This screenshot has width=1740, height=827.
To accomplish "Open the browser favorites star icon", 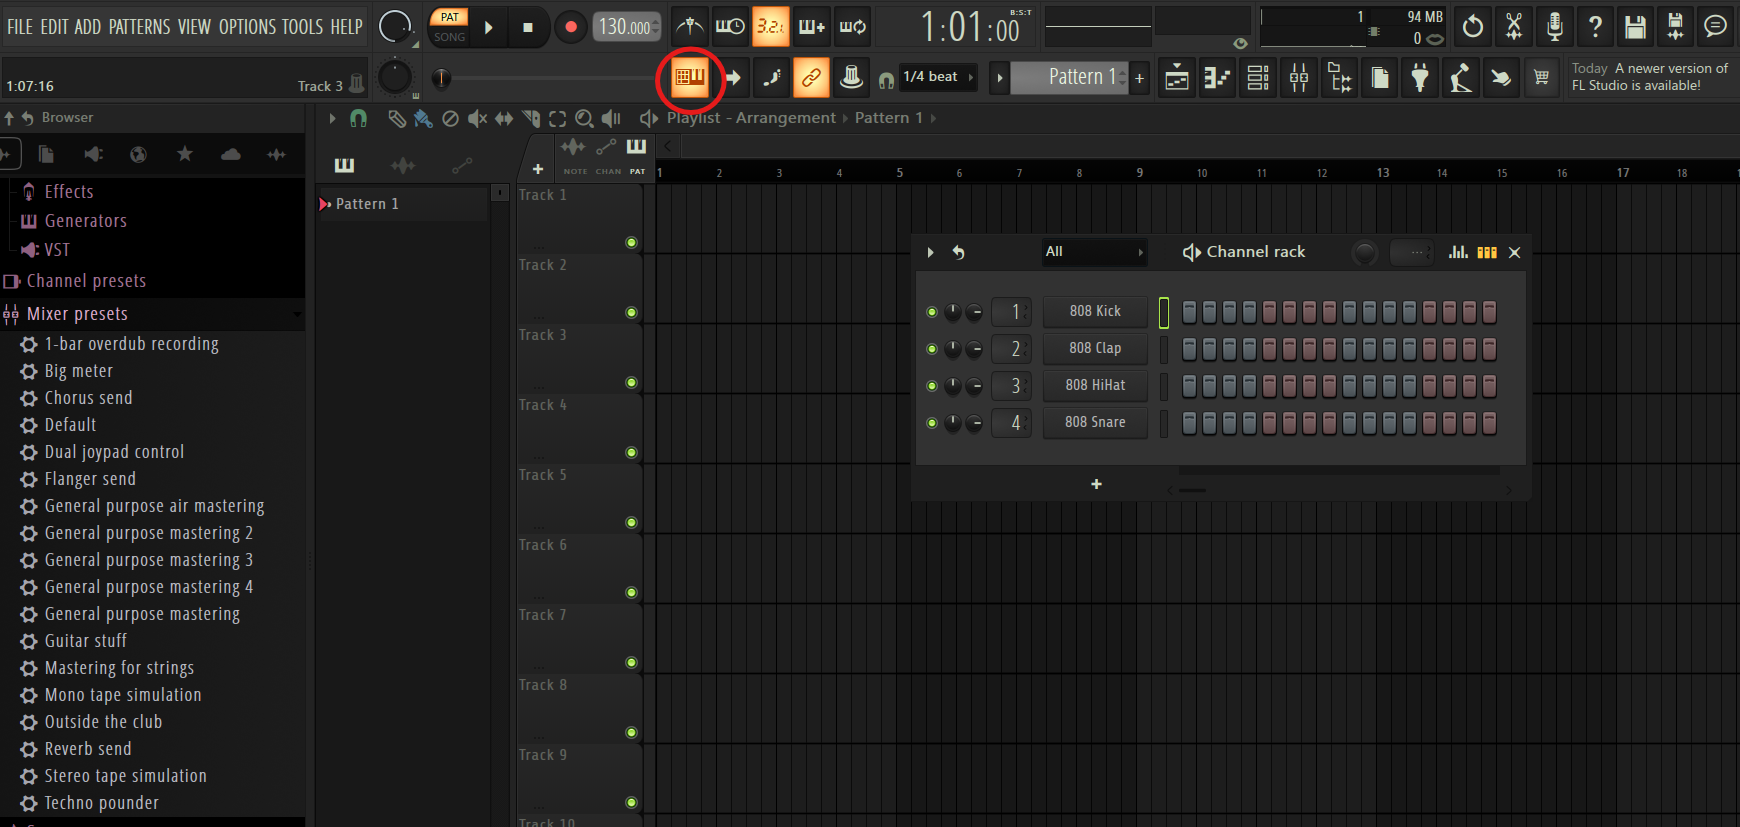I will (185, 154).
